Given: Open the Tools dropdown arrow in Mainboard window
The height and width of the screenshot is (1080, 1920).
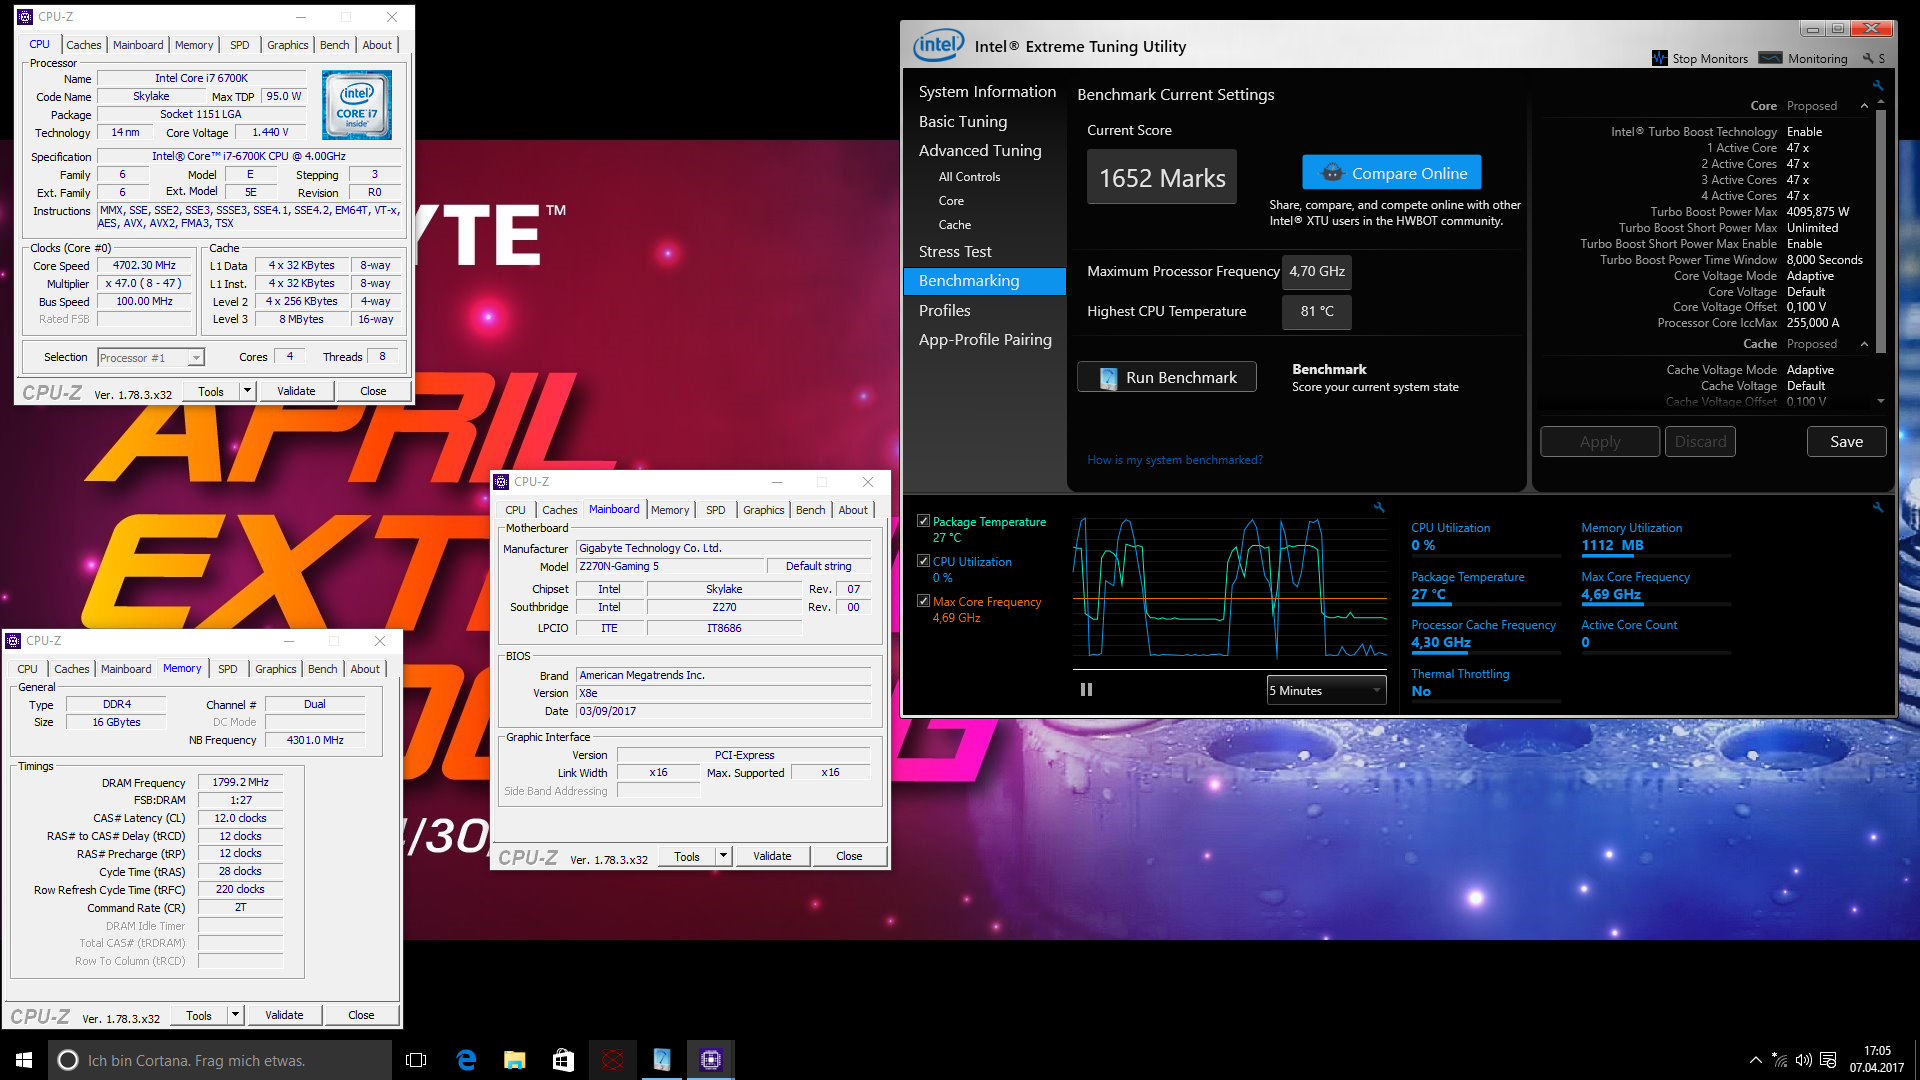Looking at the screenshot, I should coord(723,856).
